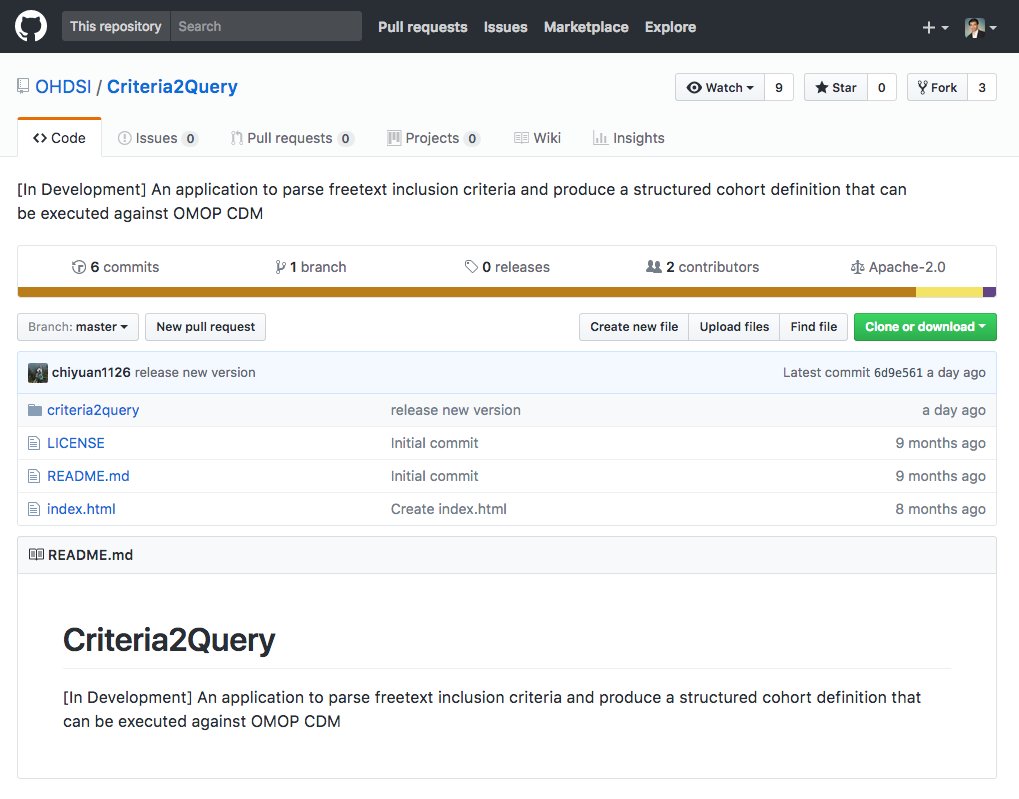The height and width of the screenshot is (799, 1019).
Task: Click the repository book icon beside OHDSI
Action: coord(23,86)
